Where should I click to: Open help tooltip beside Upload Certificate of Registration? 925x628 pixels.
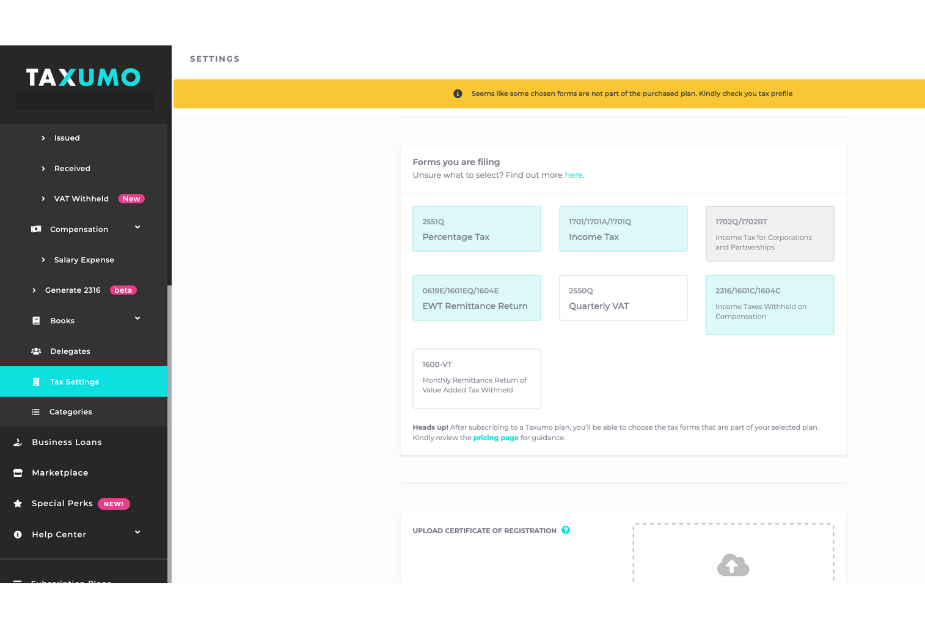coord(566,530)
